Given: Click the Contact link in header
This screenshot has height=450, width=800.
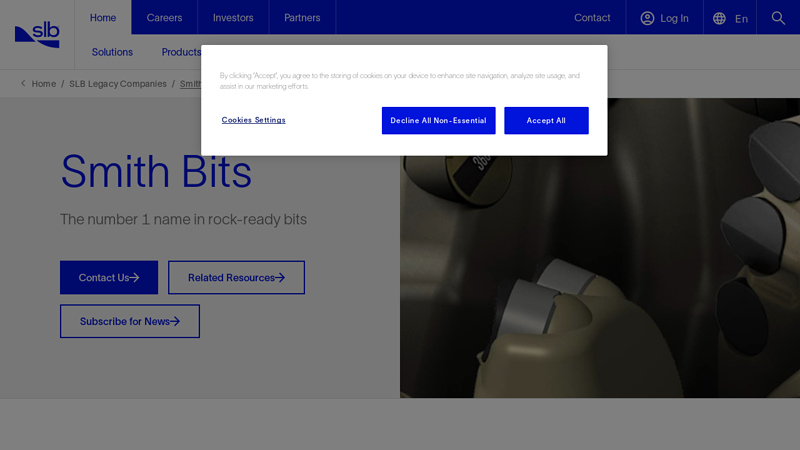Looking at the screenshot, I should point(592,18).
